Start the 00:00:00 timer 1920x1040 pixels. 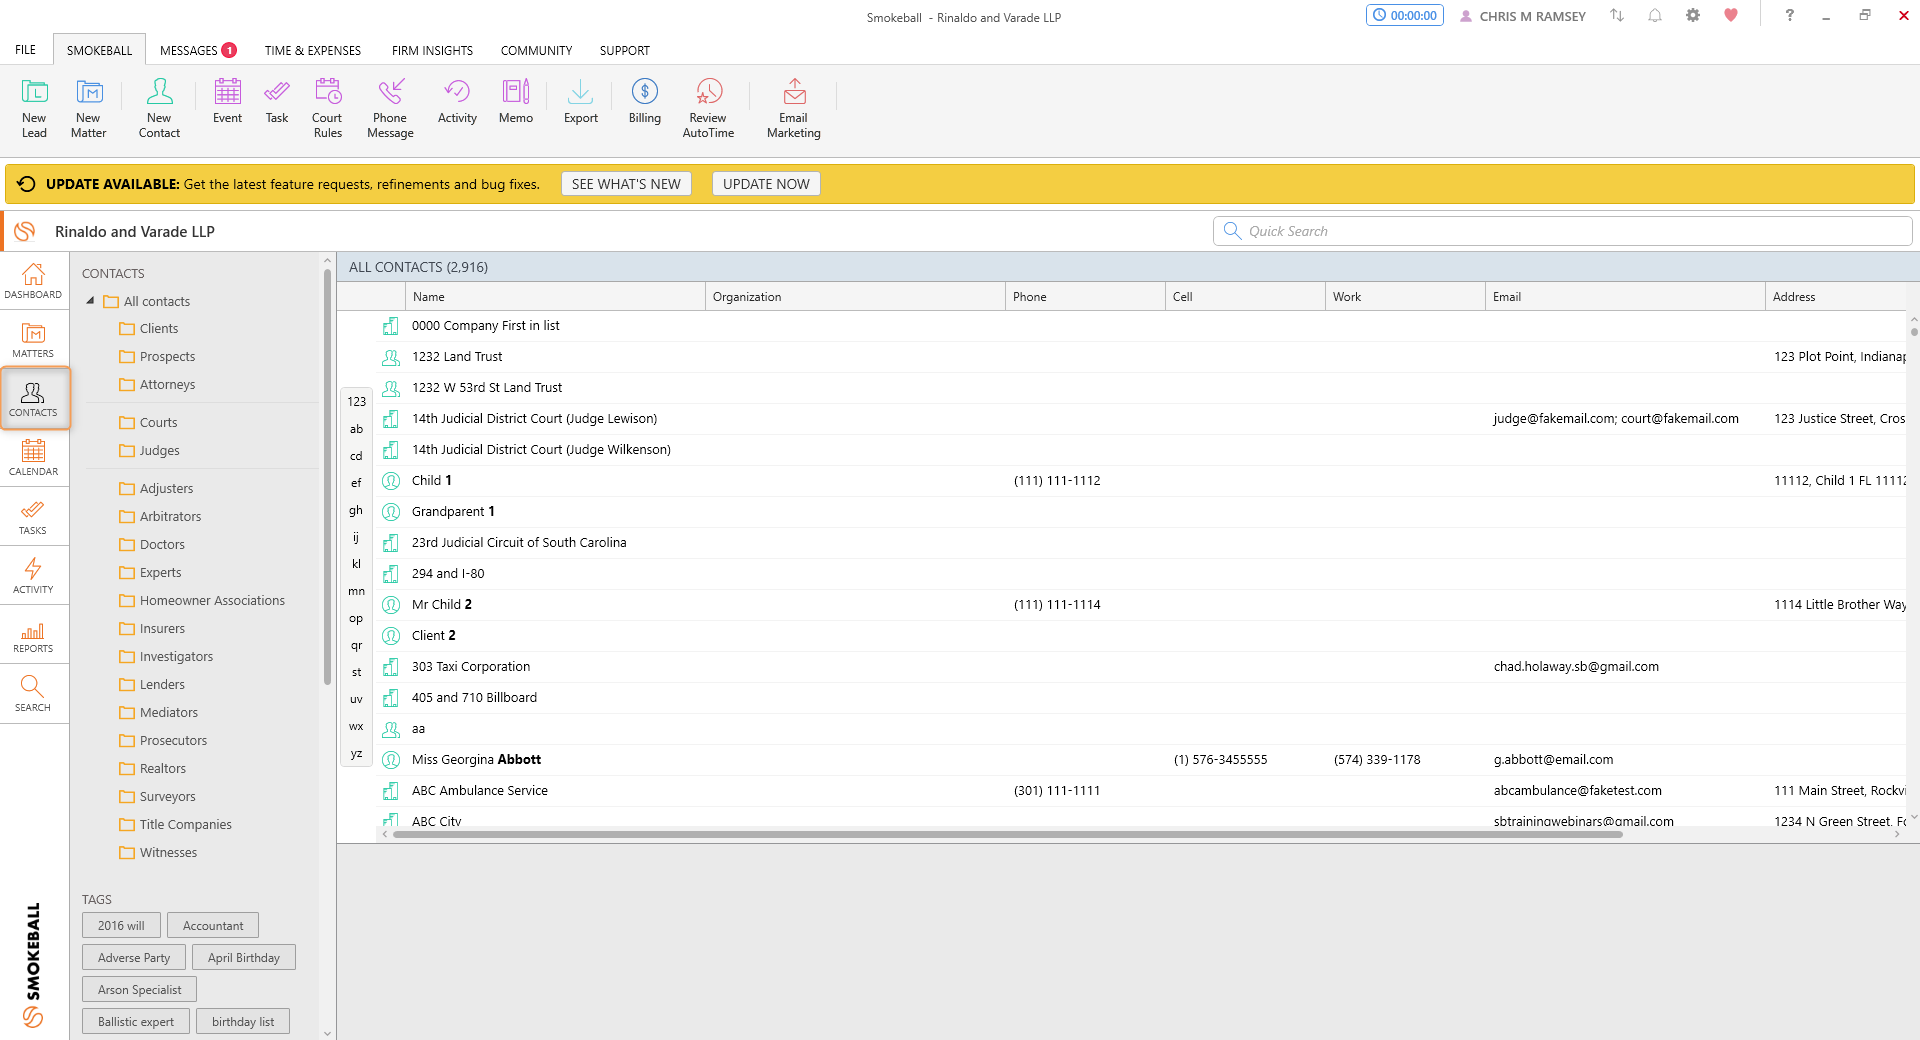click(x=1405, y=15)
